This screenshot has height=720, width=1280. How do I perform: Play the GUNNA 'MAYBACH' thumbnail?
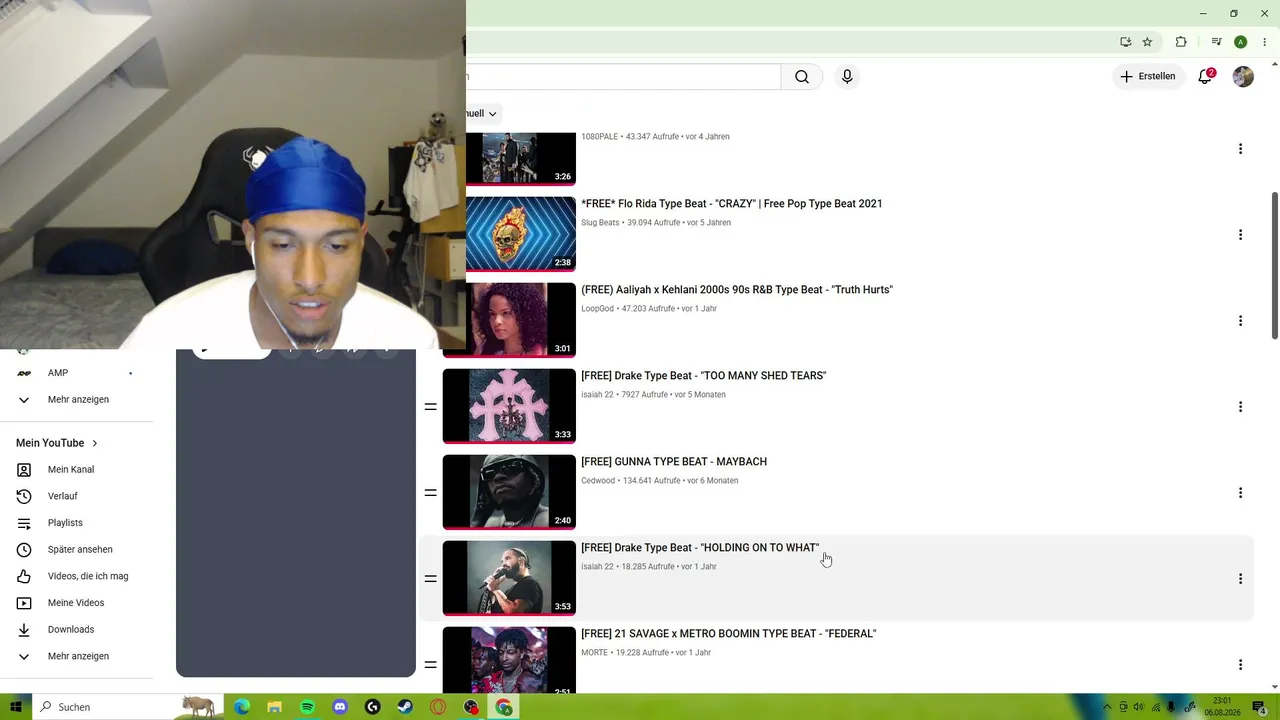click(x=509, y=492)
